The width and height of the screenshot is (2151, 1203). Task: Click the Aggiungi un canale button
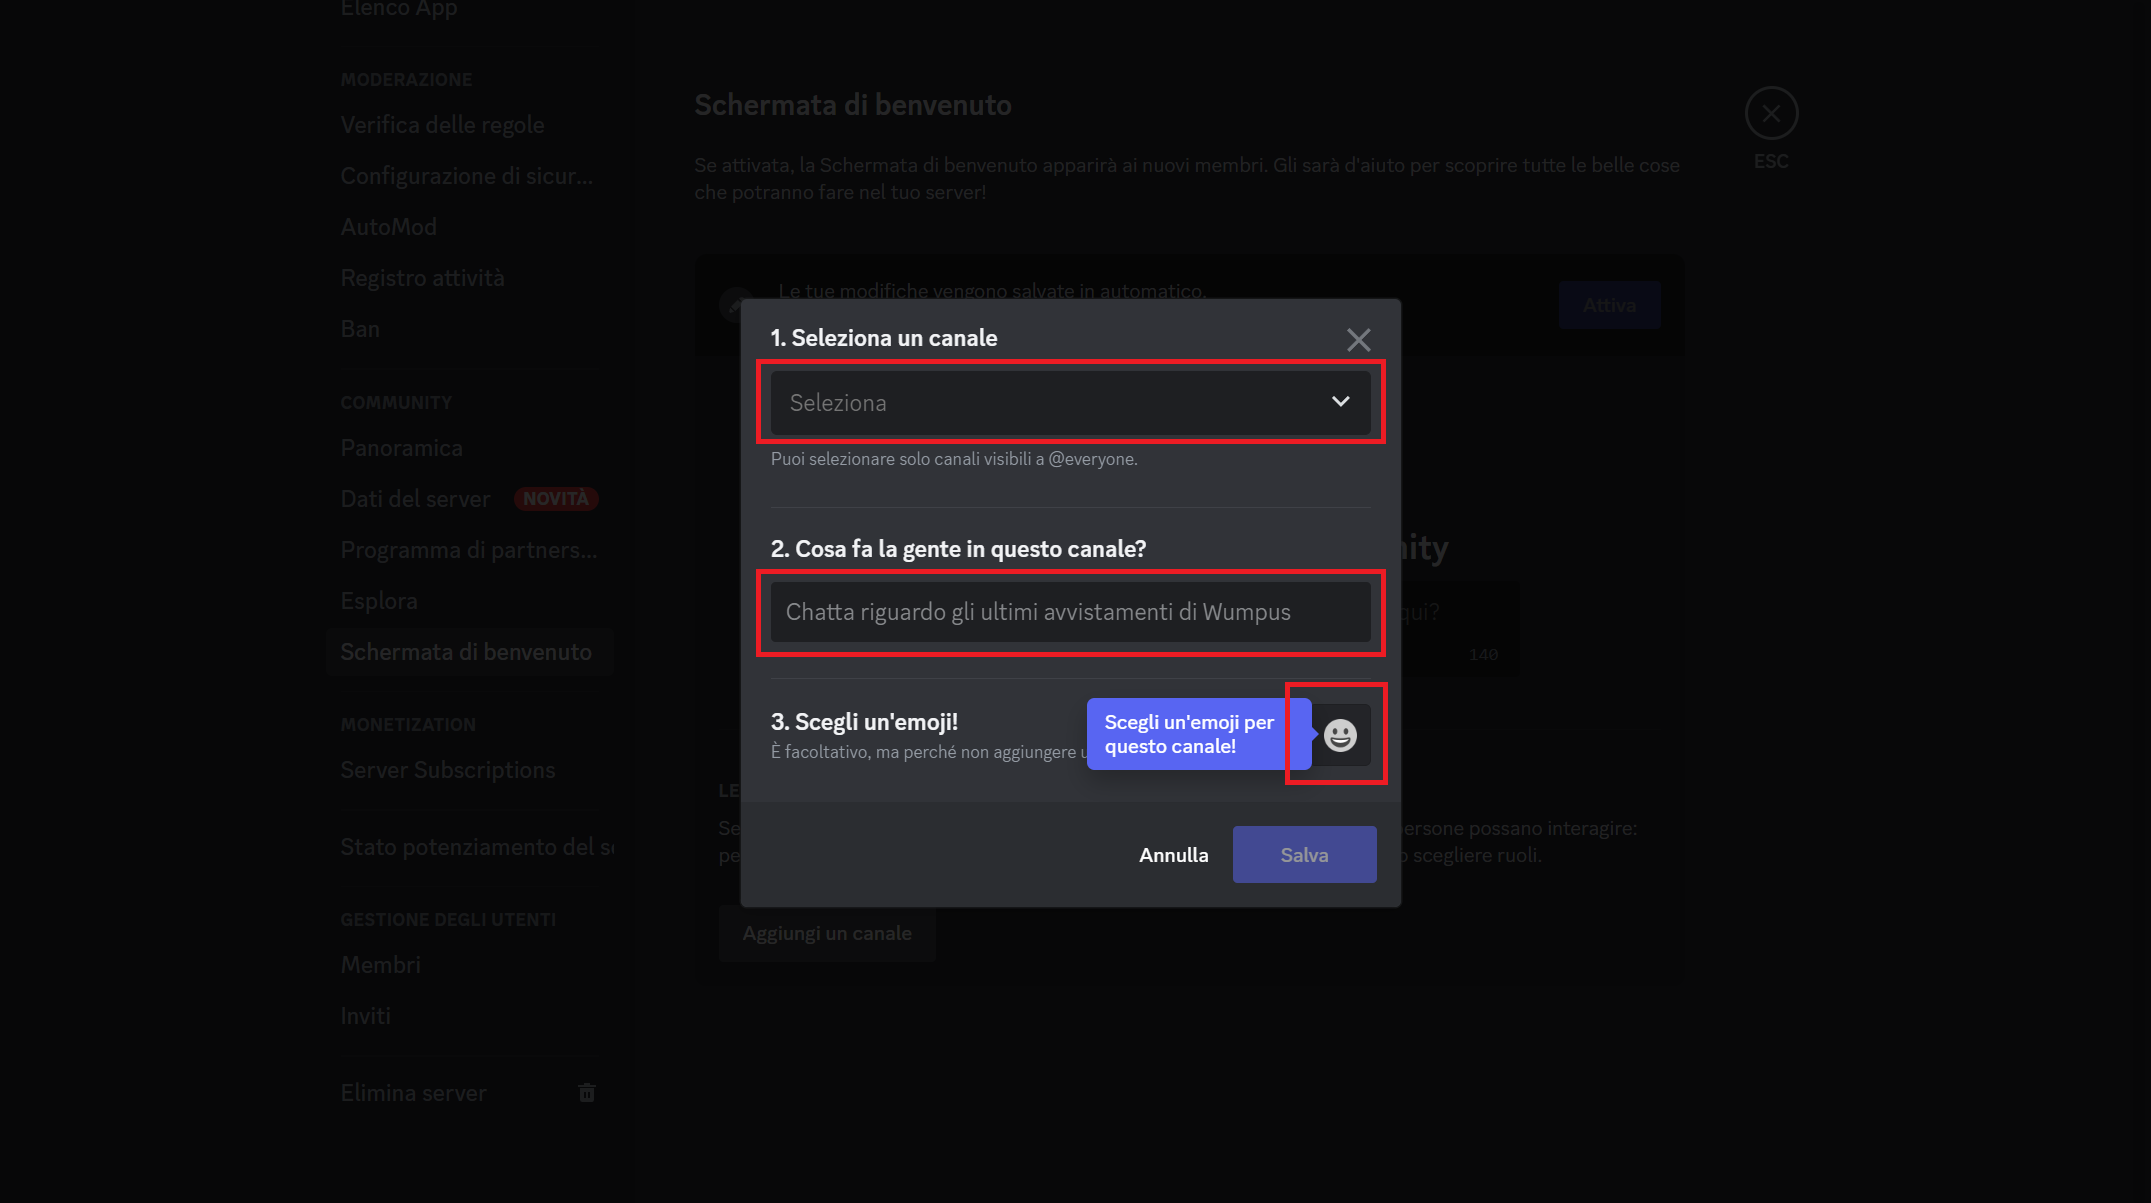pos(826,933)
